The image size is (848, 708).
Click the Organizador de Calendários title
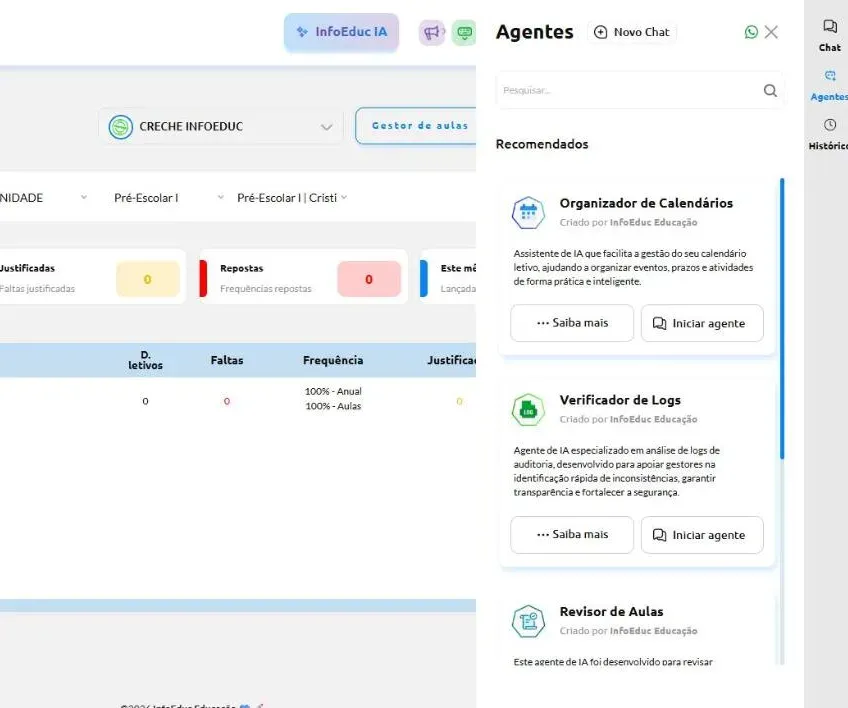(x=646, y=203)
